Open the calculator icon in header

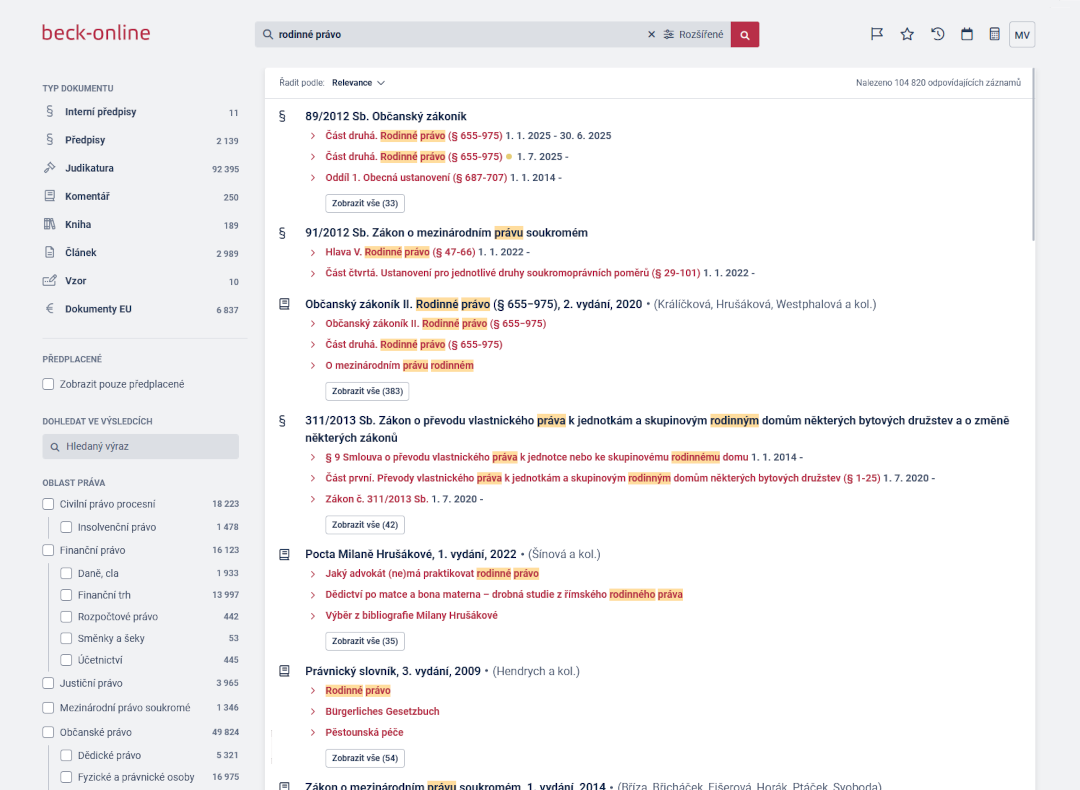pyautogui.click(x=994, y=34)
